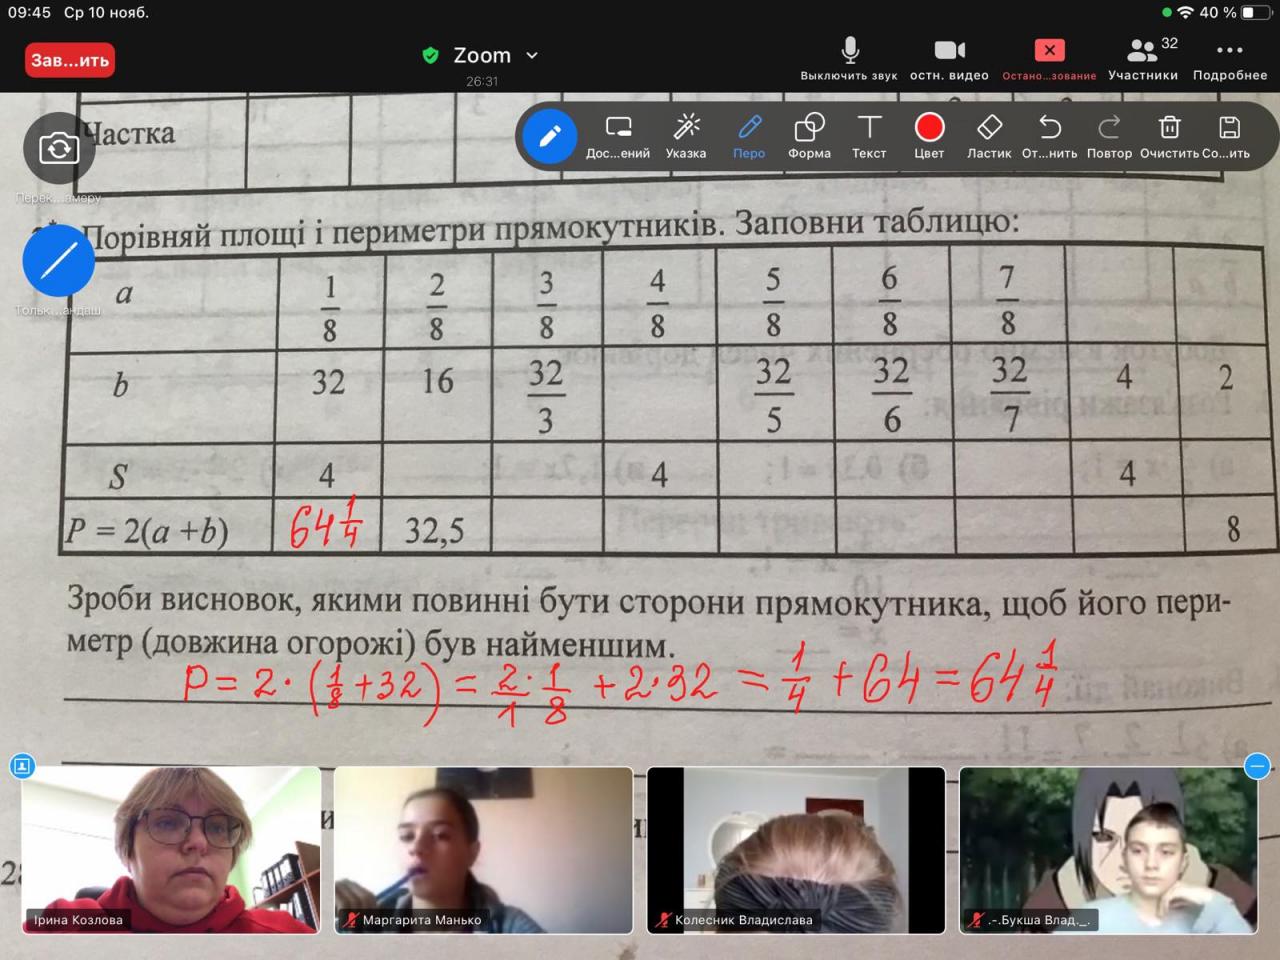Clear annotations with the trash icon

coord(1169,134)
